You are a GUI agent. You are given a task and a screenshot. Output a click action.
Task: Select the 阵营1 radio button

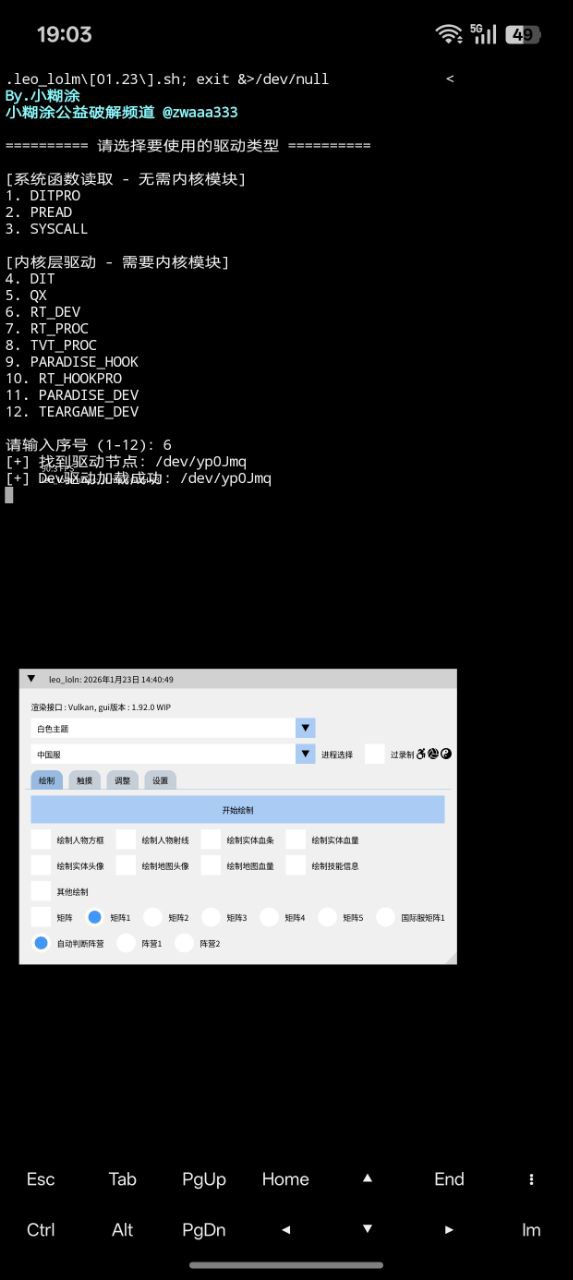[126, 943]
